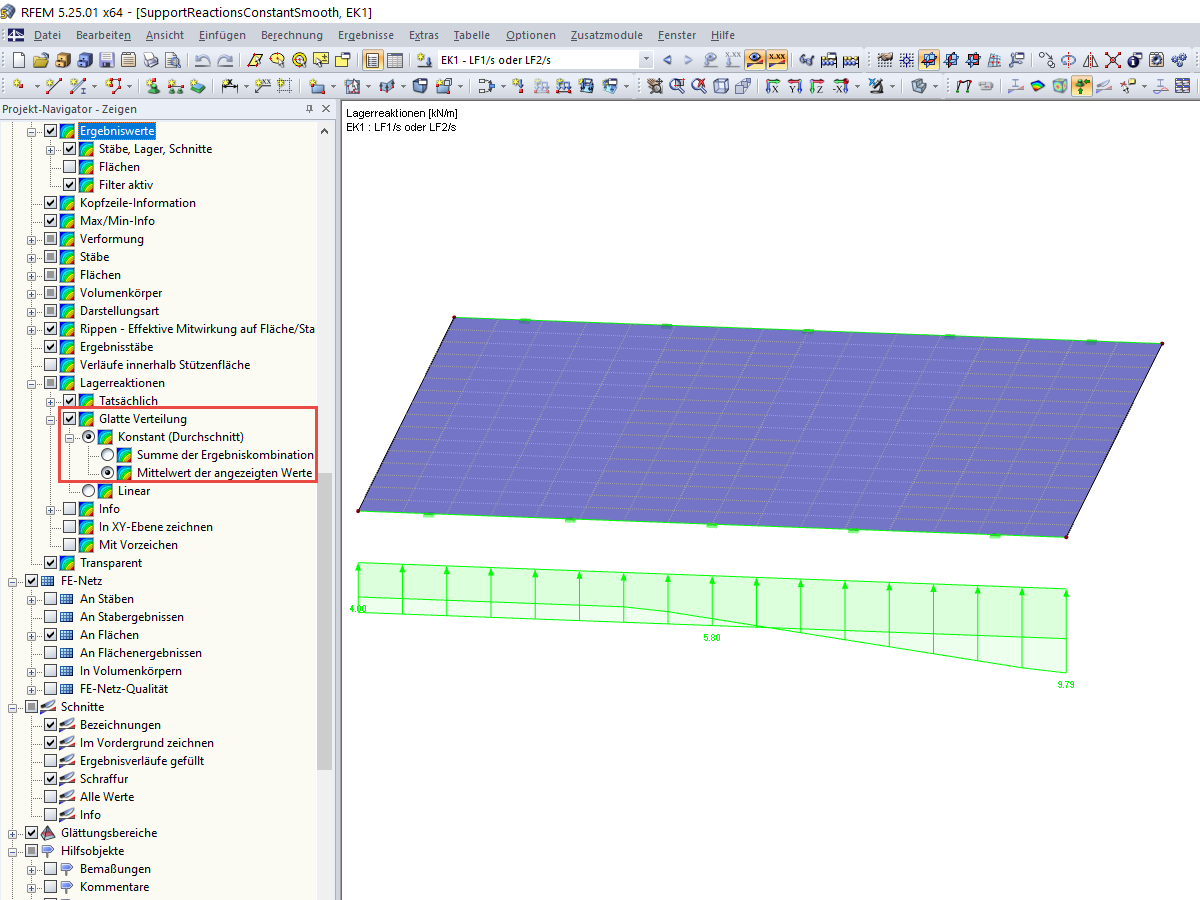Click the Print icon in toolbar
This screenshot has width=1200, height=900.
click(151, 60)
